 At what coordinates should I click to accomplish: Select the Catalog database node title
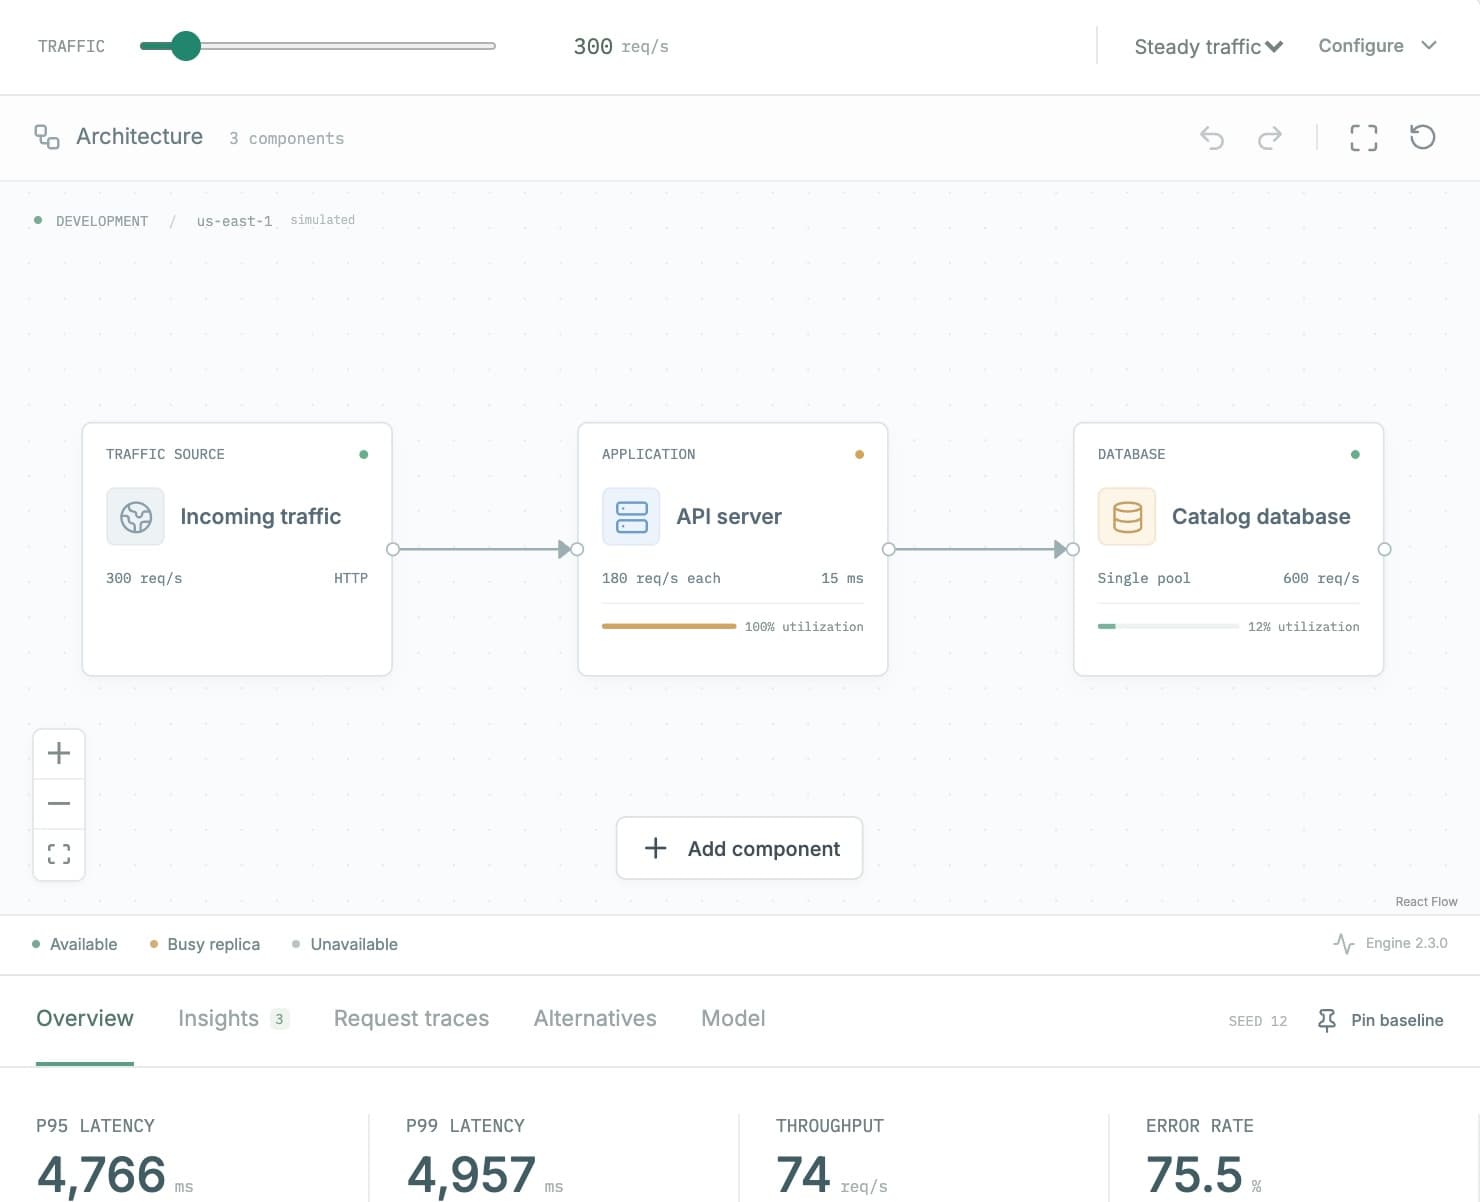click(x=1261, y=516)
